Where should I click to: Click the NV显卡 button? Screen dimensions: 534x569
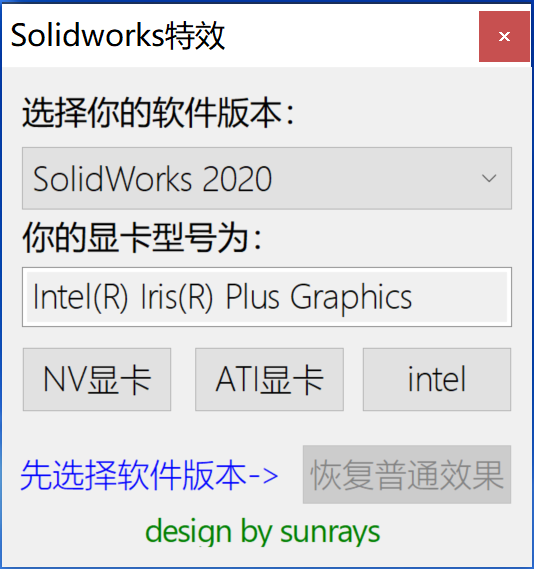(97, 380)
